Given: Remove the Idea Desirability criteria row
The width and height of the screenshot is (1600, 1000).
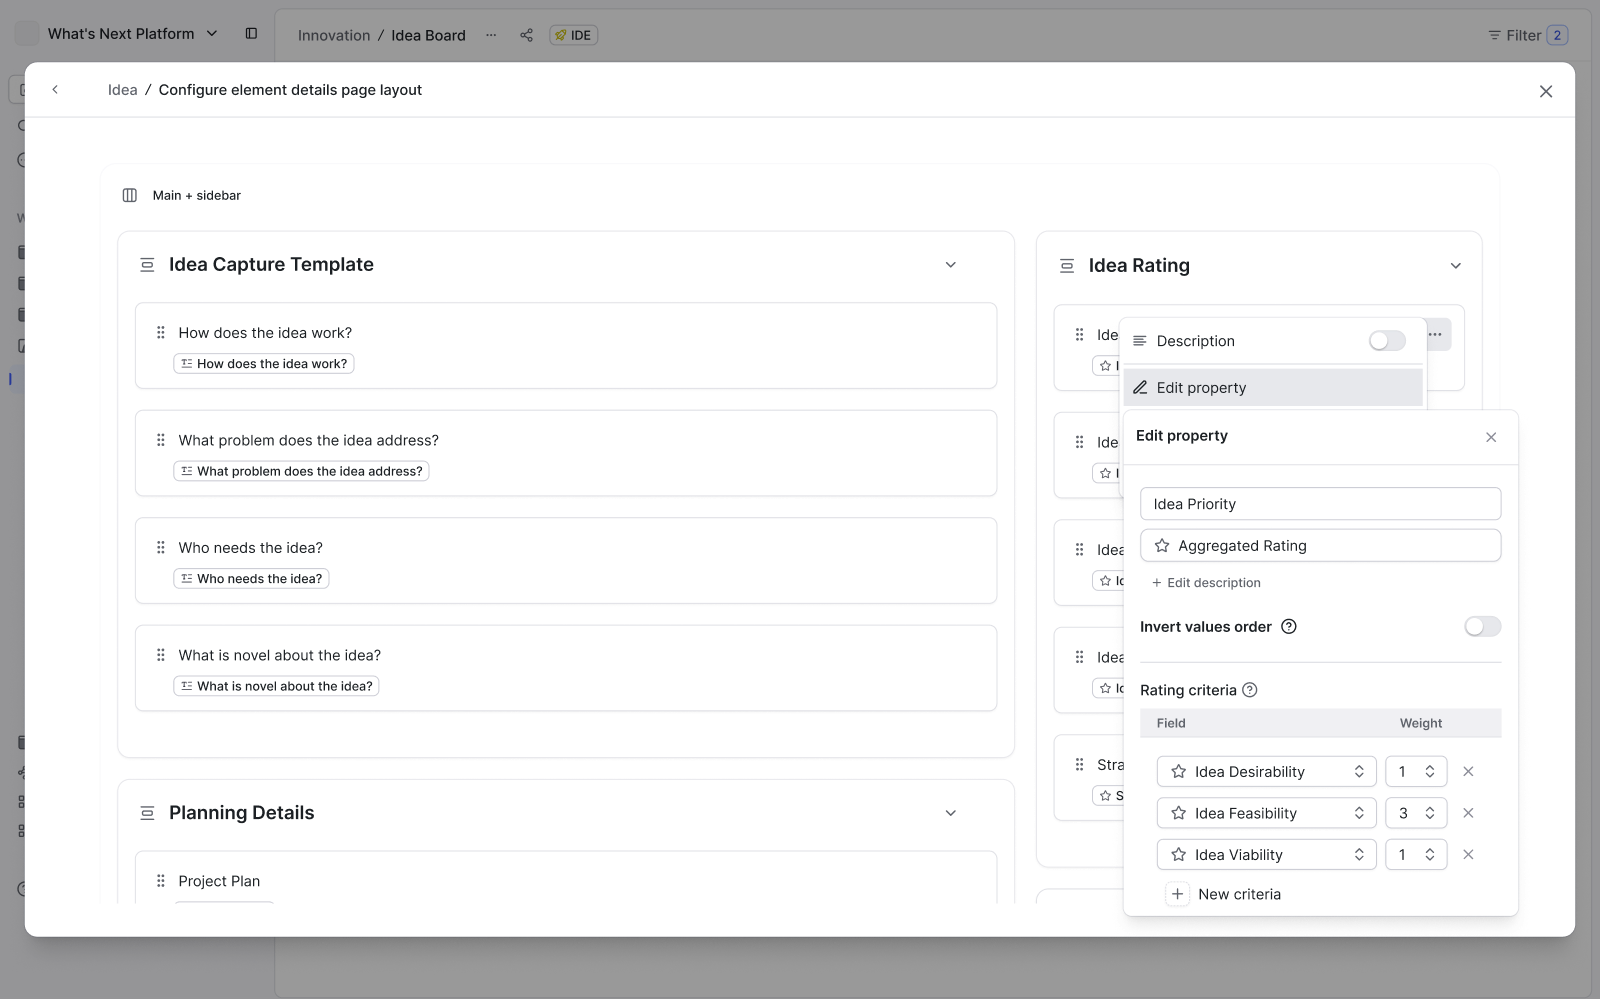Looking at the screenshot, I should click(x=1468, y=772).
